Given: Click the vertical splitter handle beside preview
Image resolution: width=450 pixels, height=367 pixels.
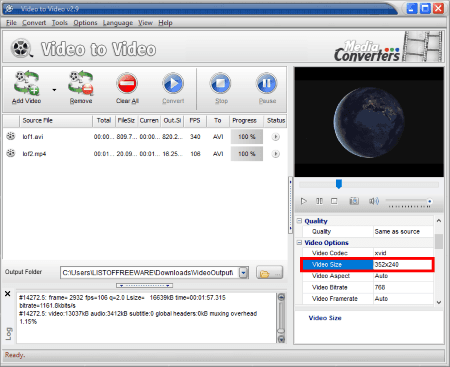Looking at the screenshot, I should pos(290,205).
